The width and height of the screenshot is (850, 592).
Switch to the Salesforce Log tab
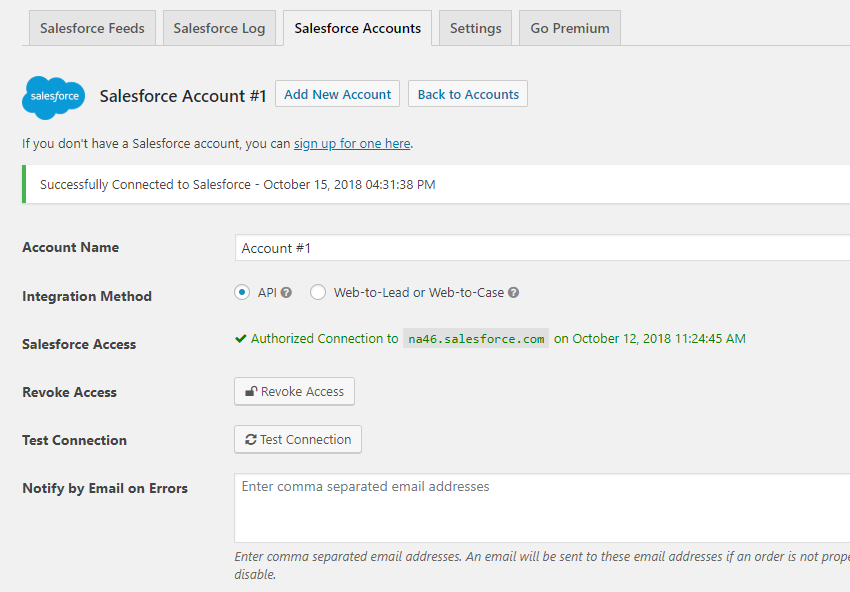(x=219, y=28)
